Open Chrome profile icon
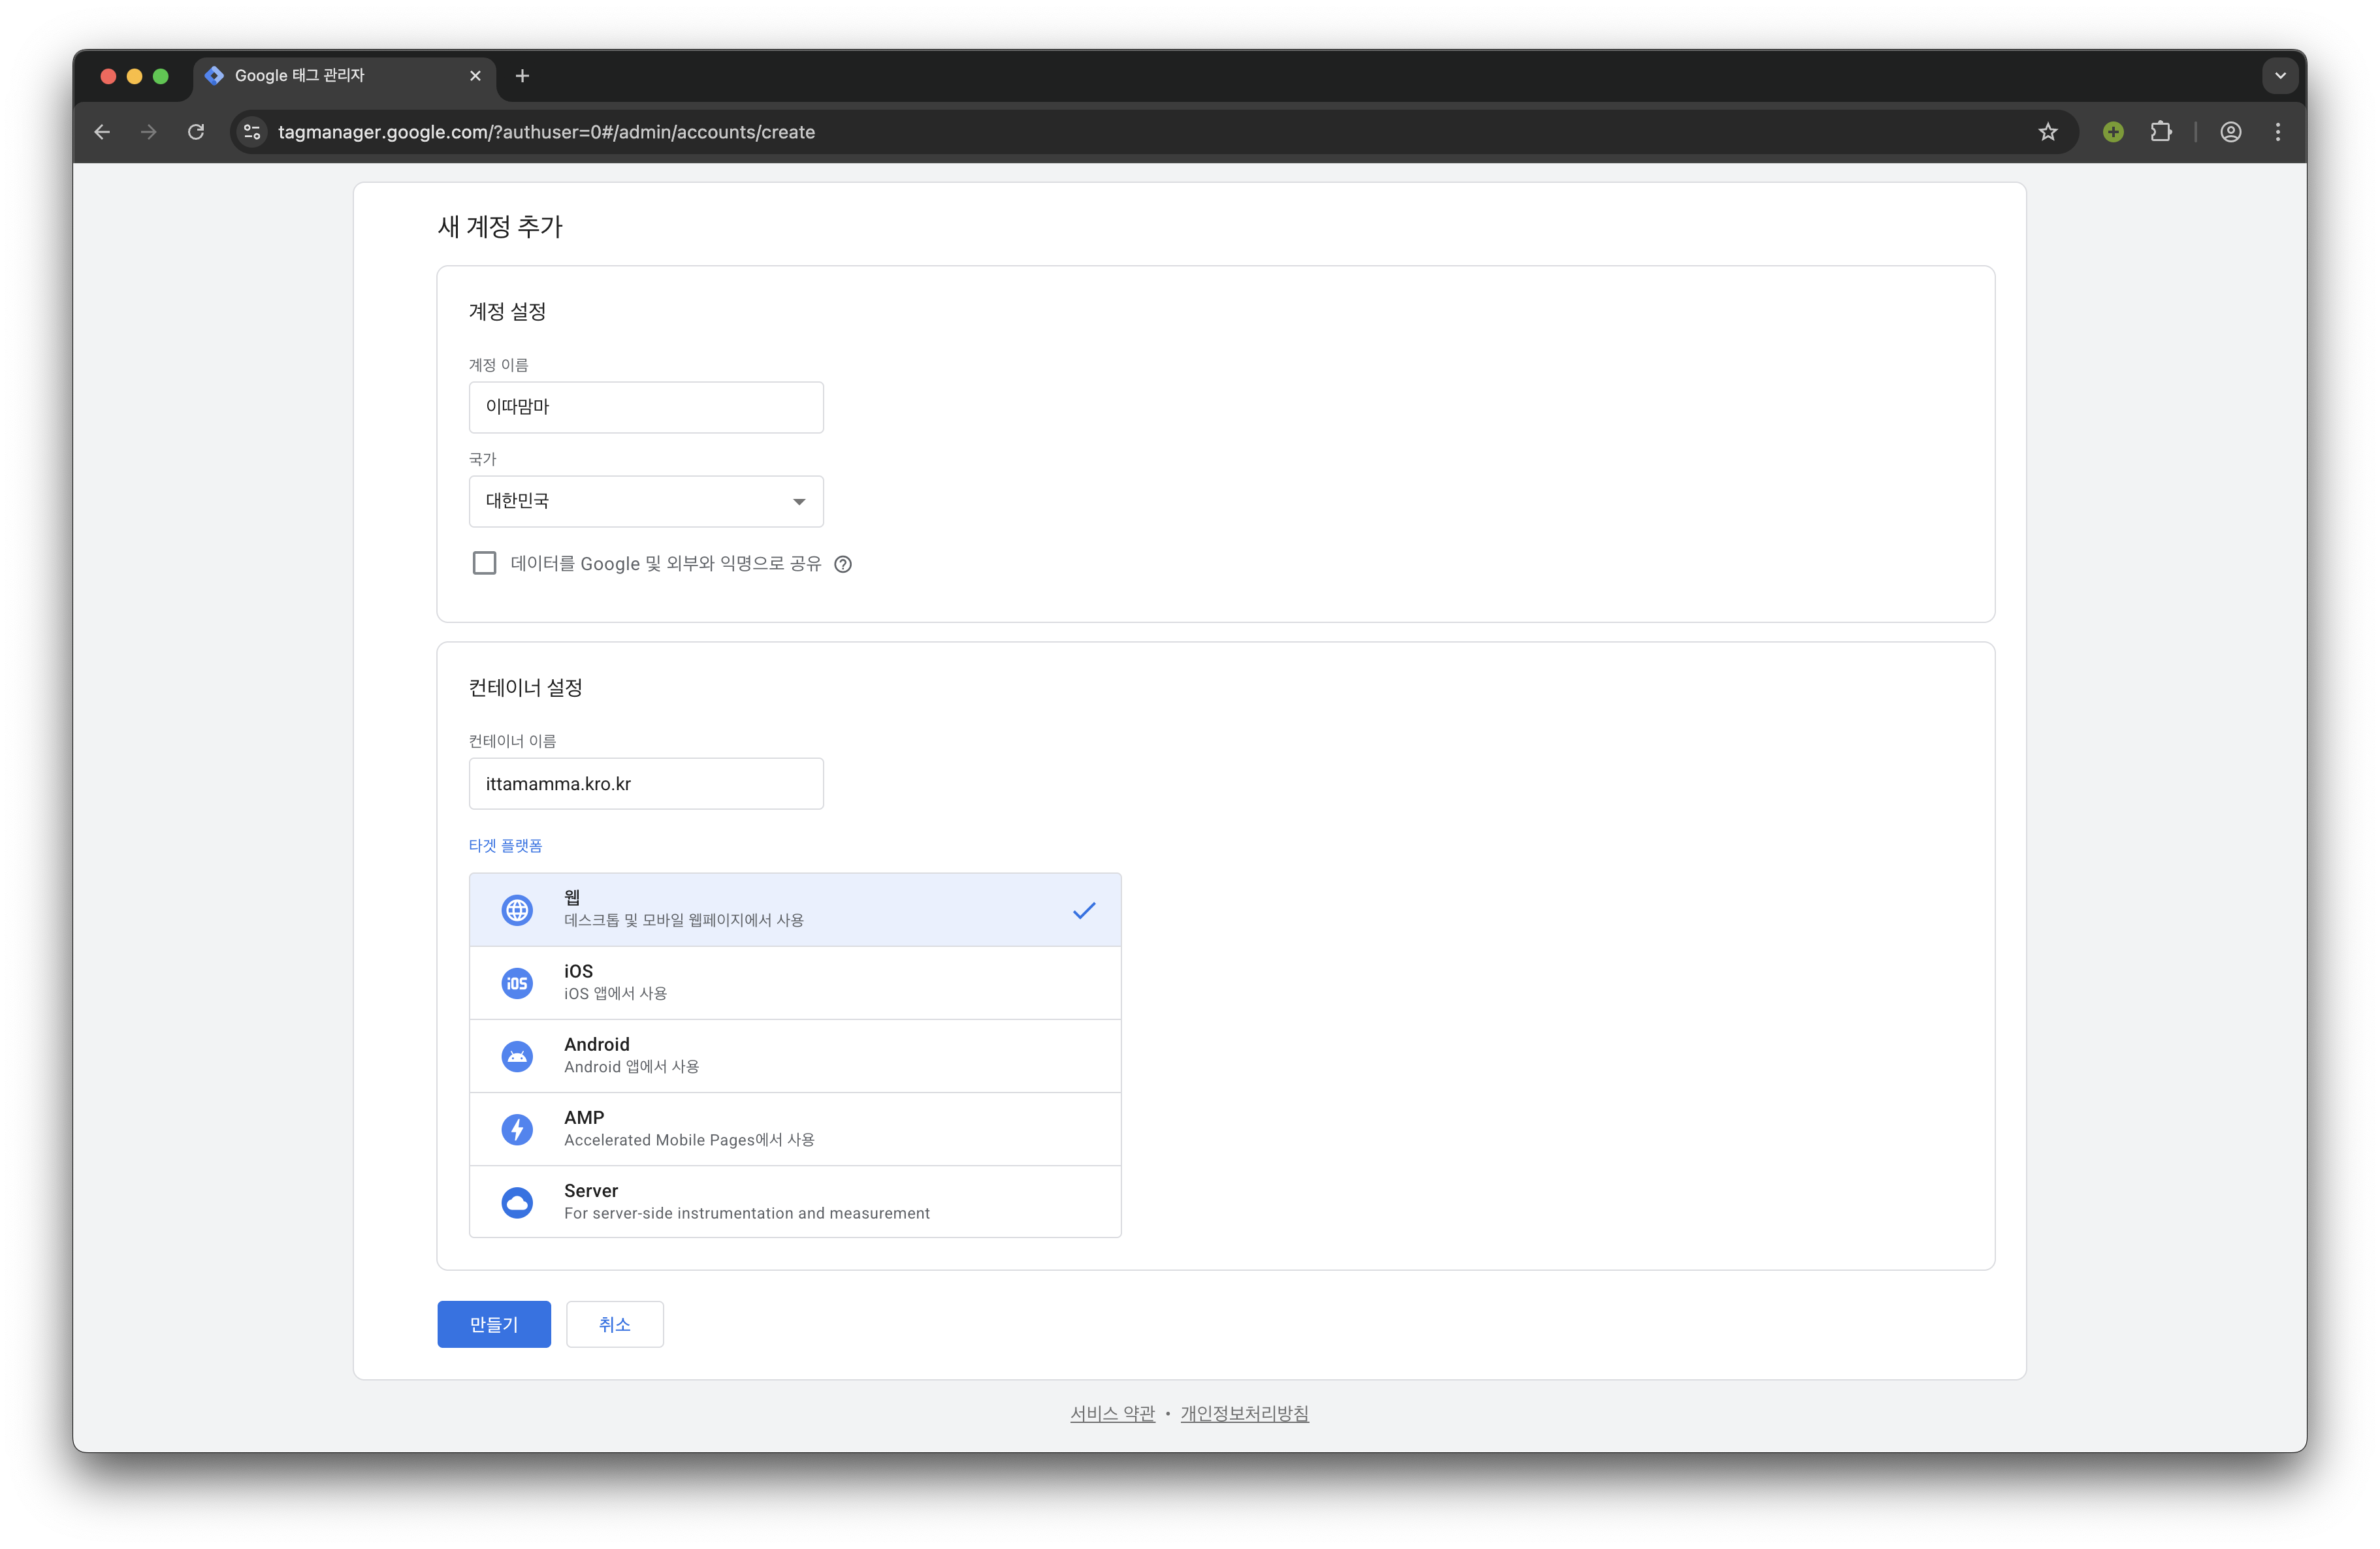The image size is (2380, 1549). tap(2231, 132)
